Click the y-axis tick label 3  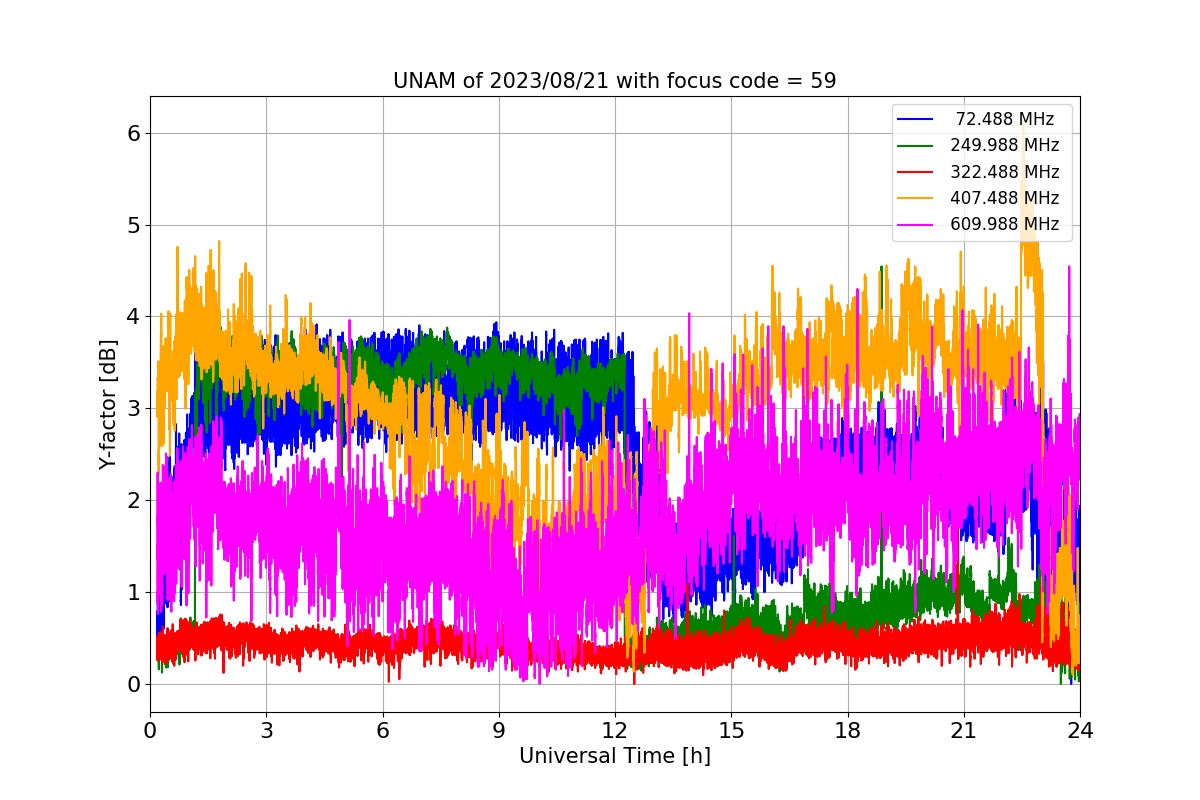133,408
